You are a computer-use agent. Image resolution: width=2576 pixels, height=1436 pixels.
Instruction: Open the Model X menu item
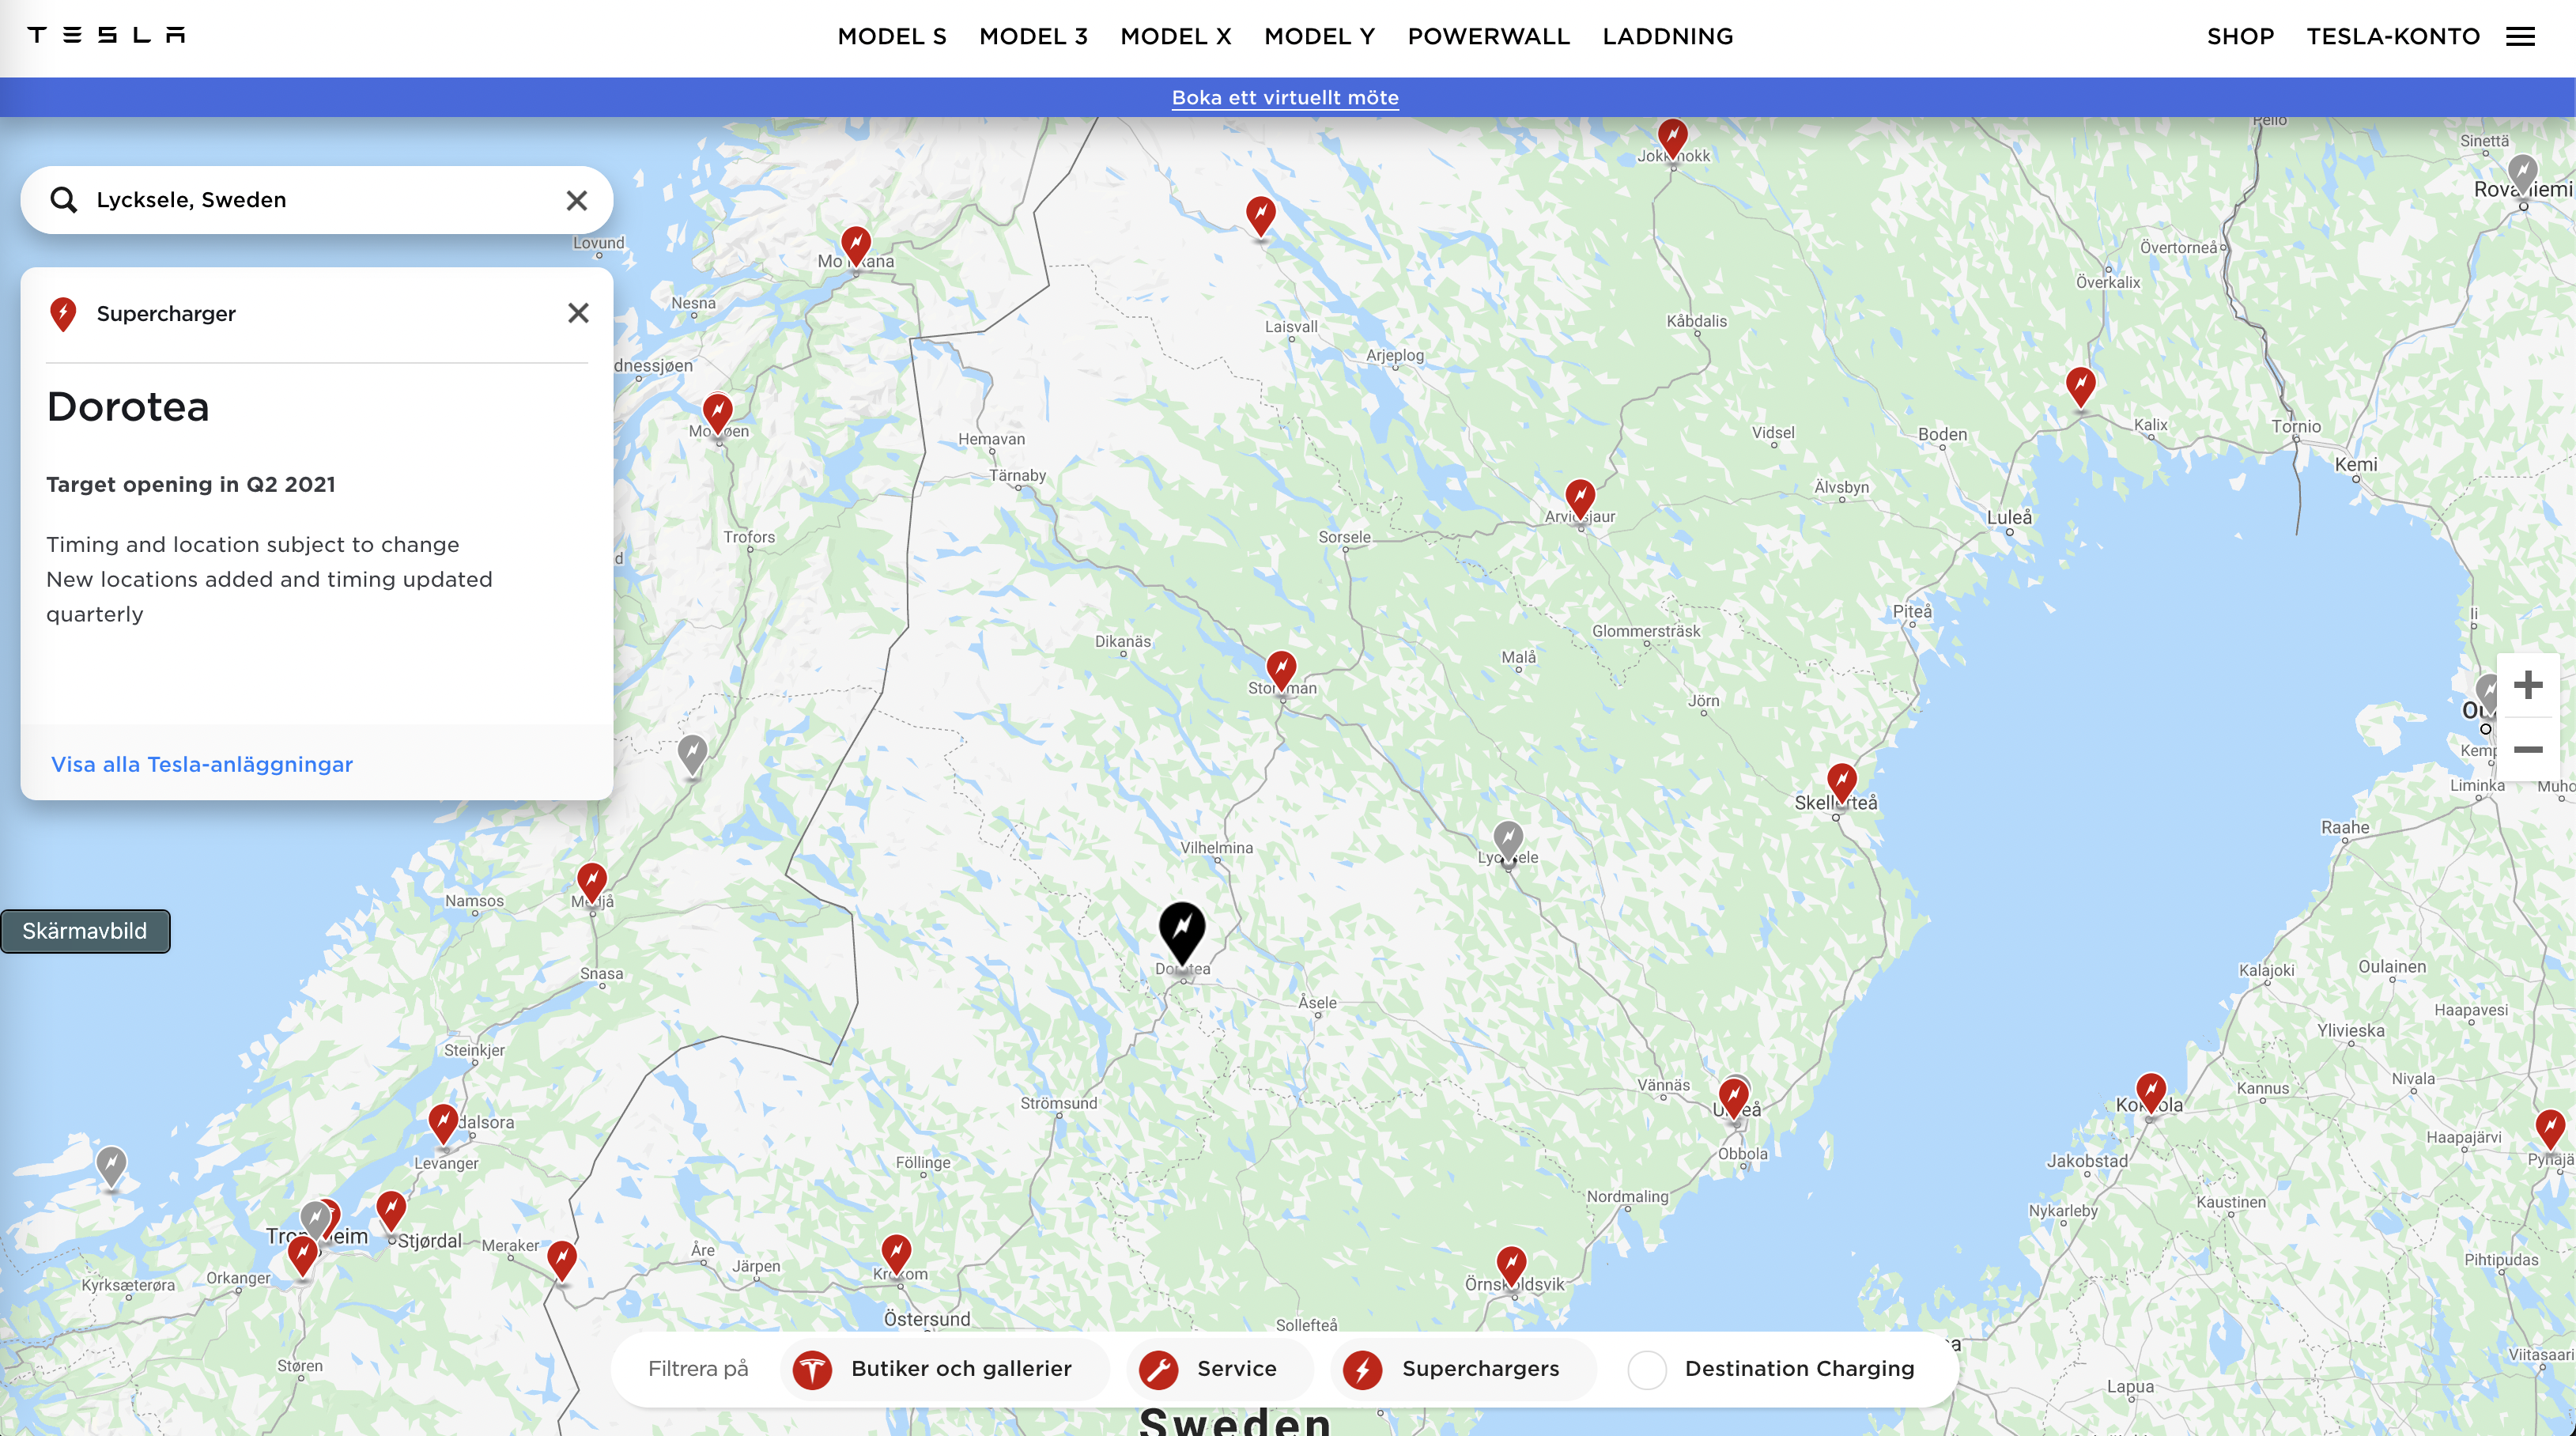1175,37
